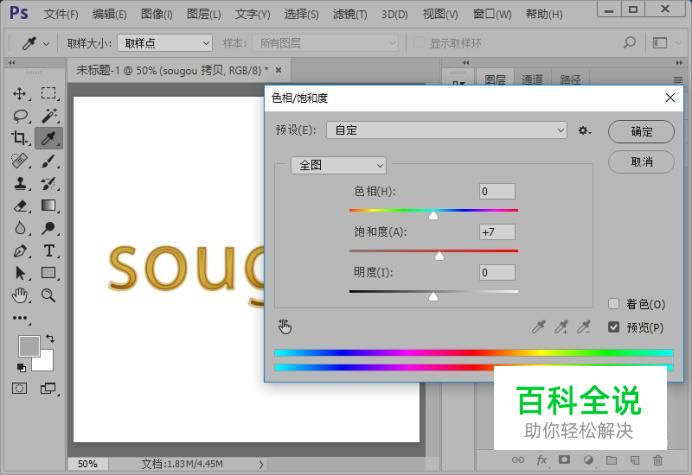Reset default foreground and background colors

21,367
